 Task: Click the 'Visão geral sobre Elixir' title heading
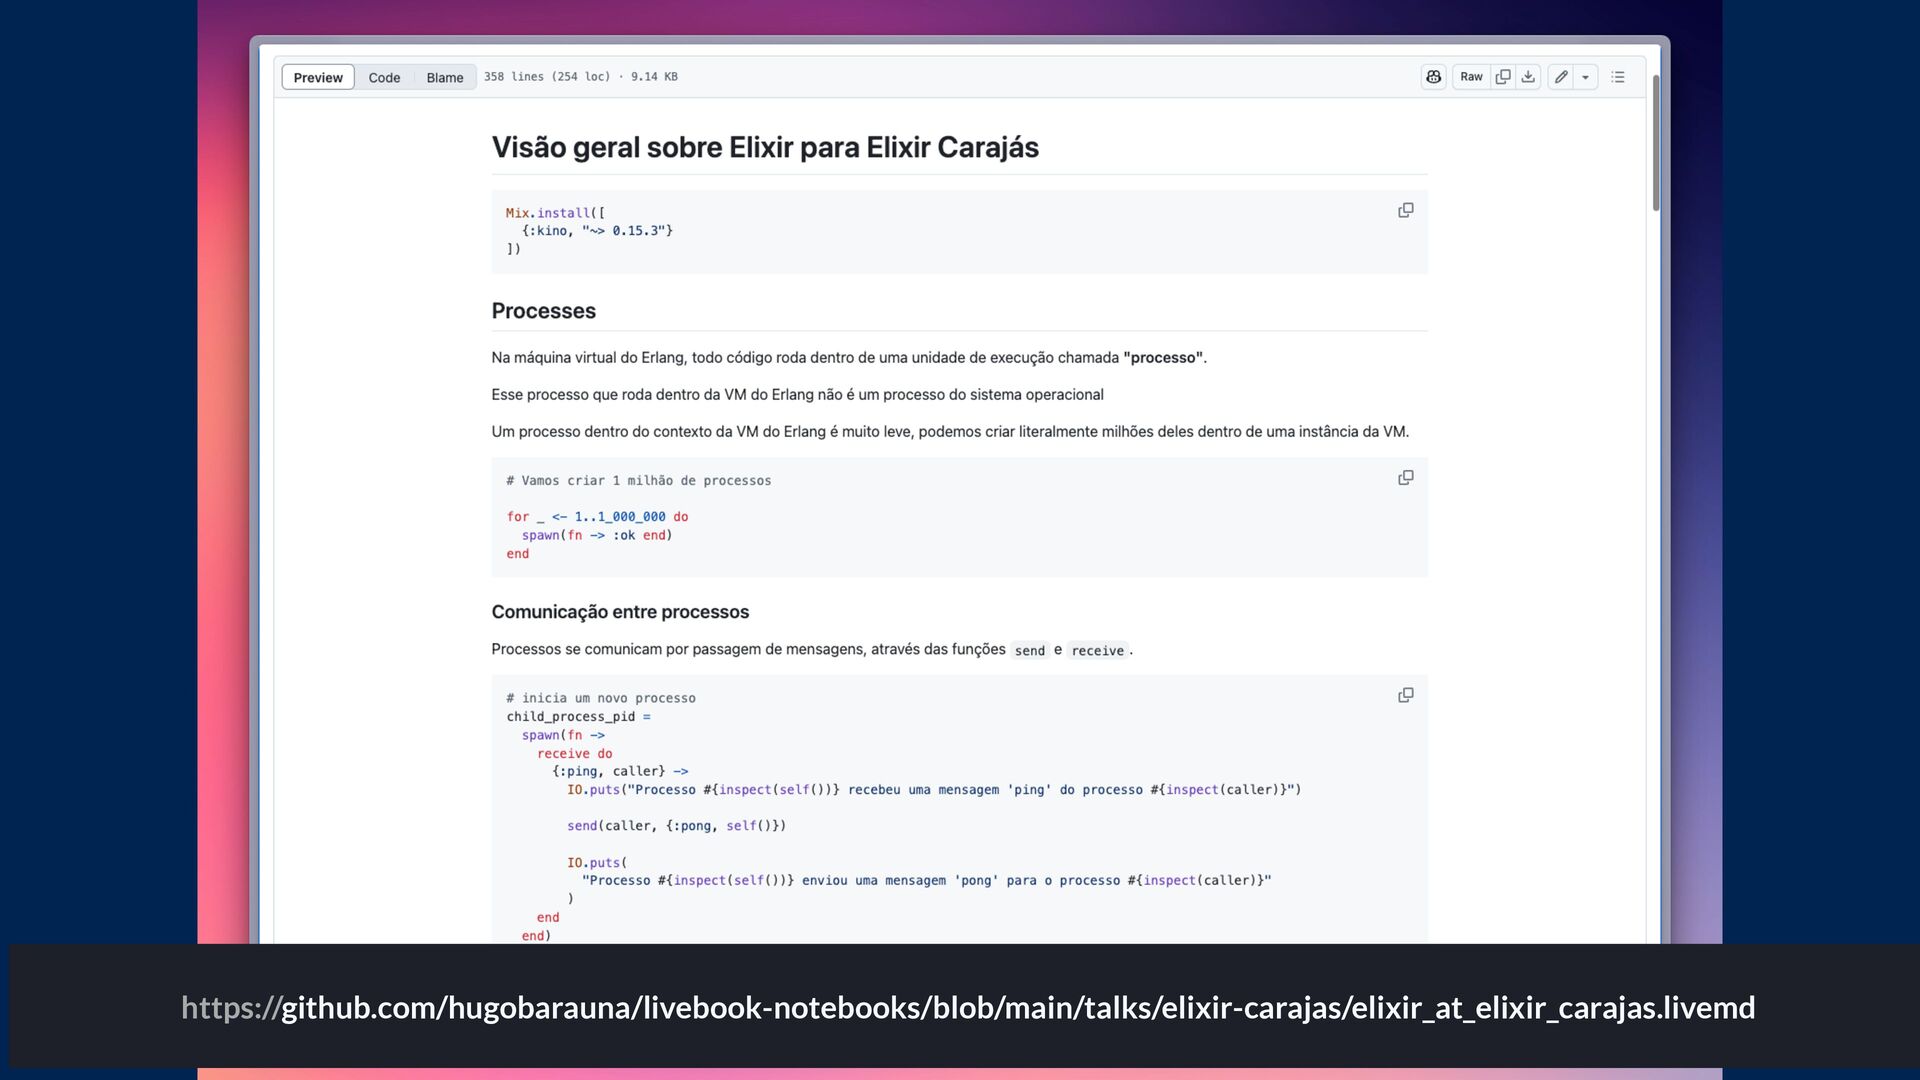[764, 148]
